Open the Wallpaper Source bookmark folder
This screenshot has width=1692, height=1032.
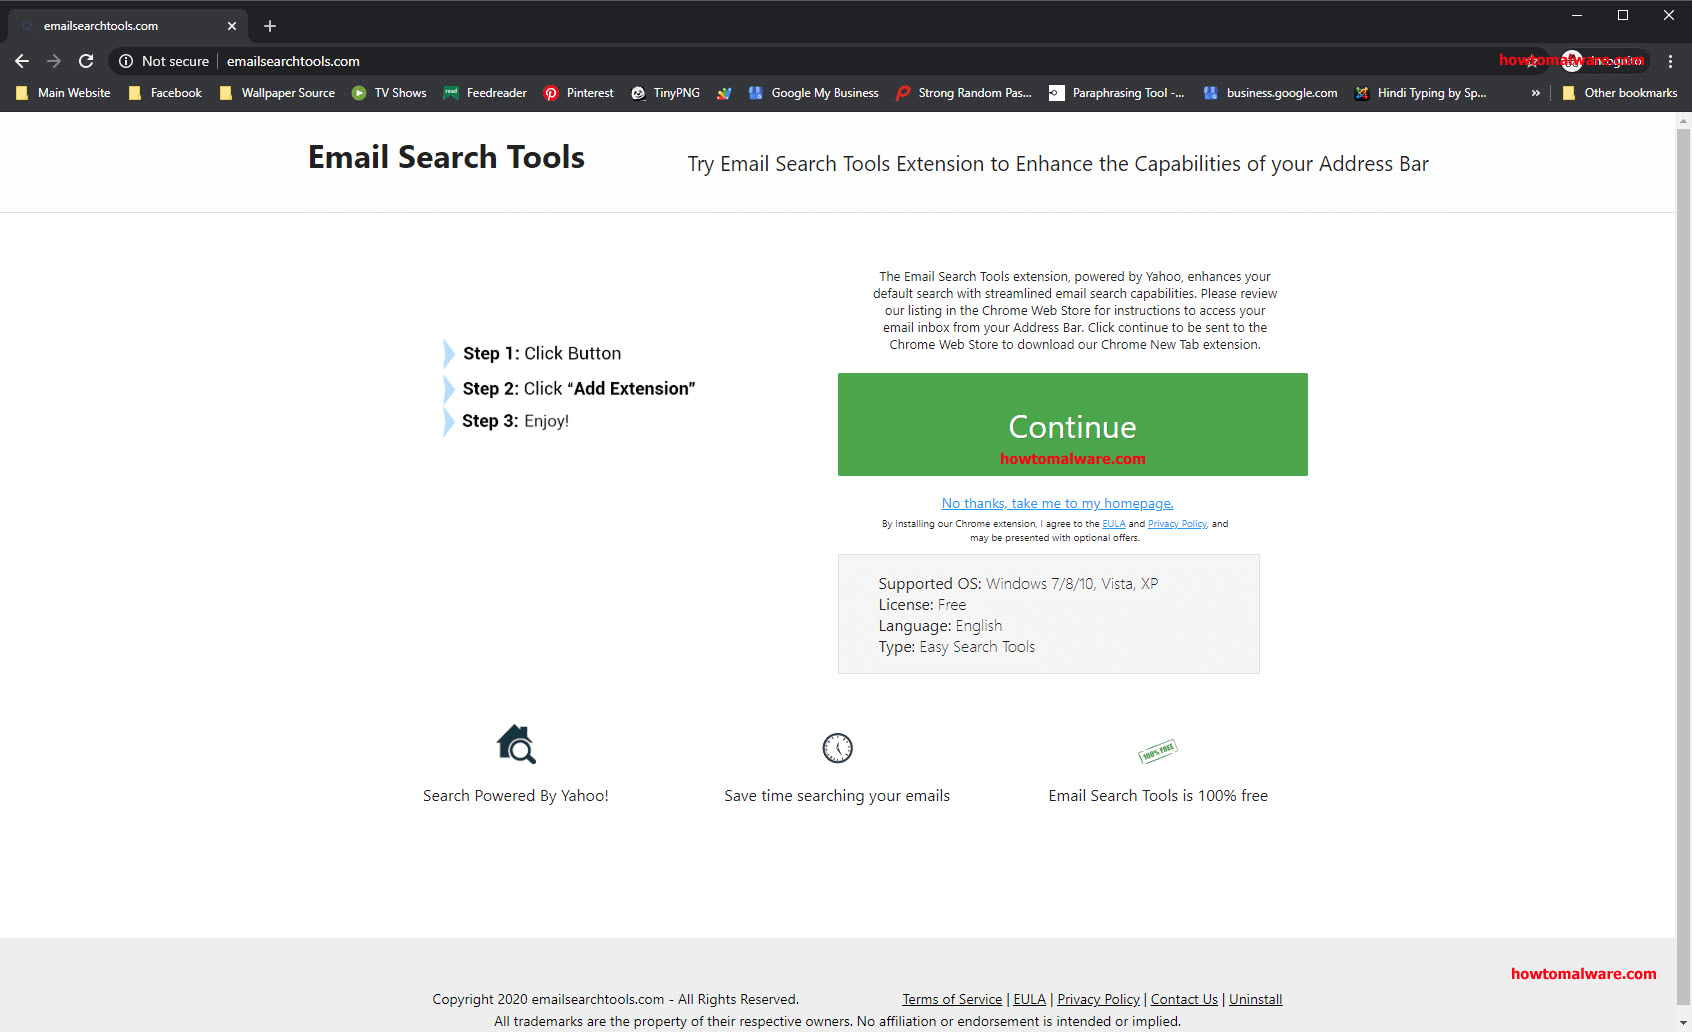click(x=277, y=93)
